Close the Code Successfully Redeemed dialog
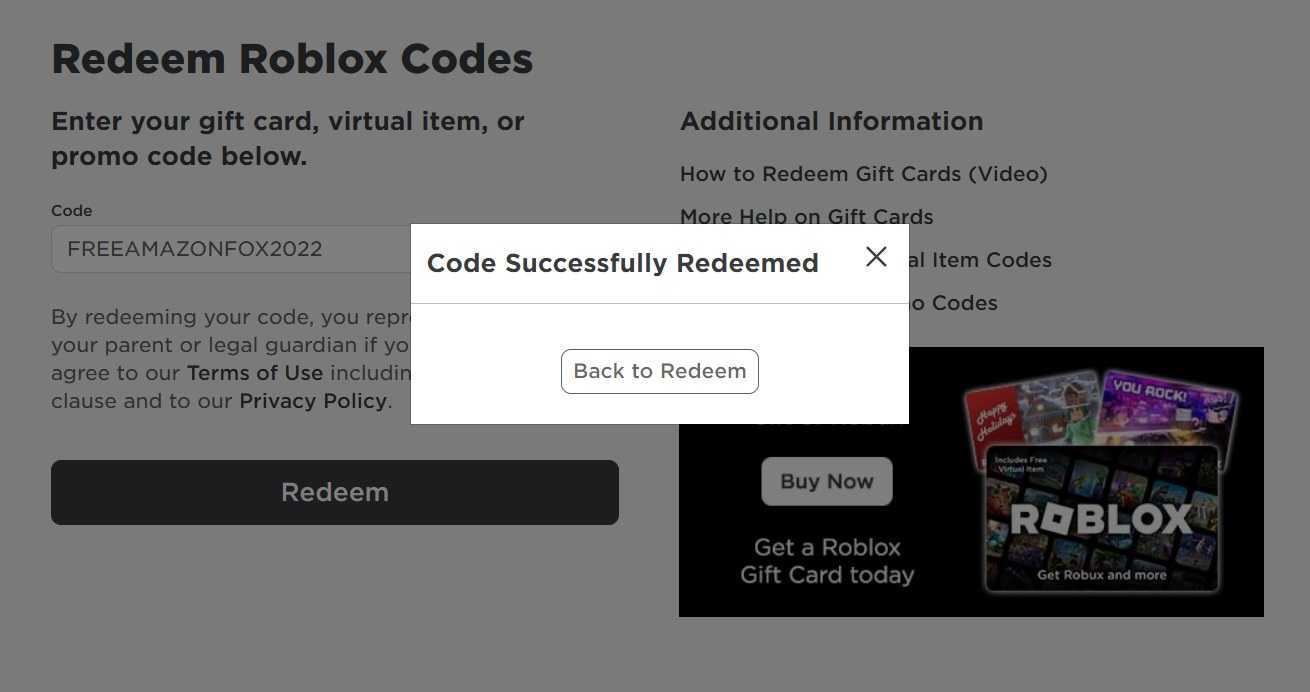The image size is (1310, 692). click(876, 257)
